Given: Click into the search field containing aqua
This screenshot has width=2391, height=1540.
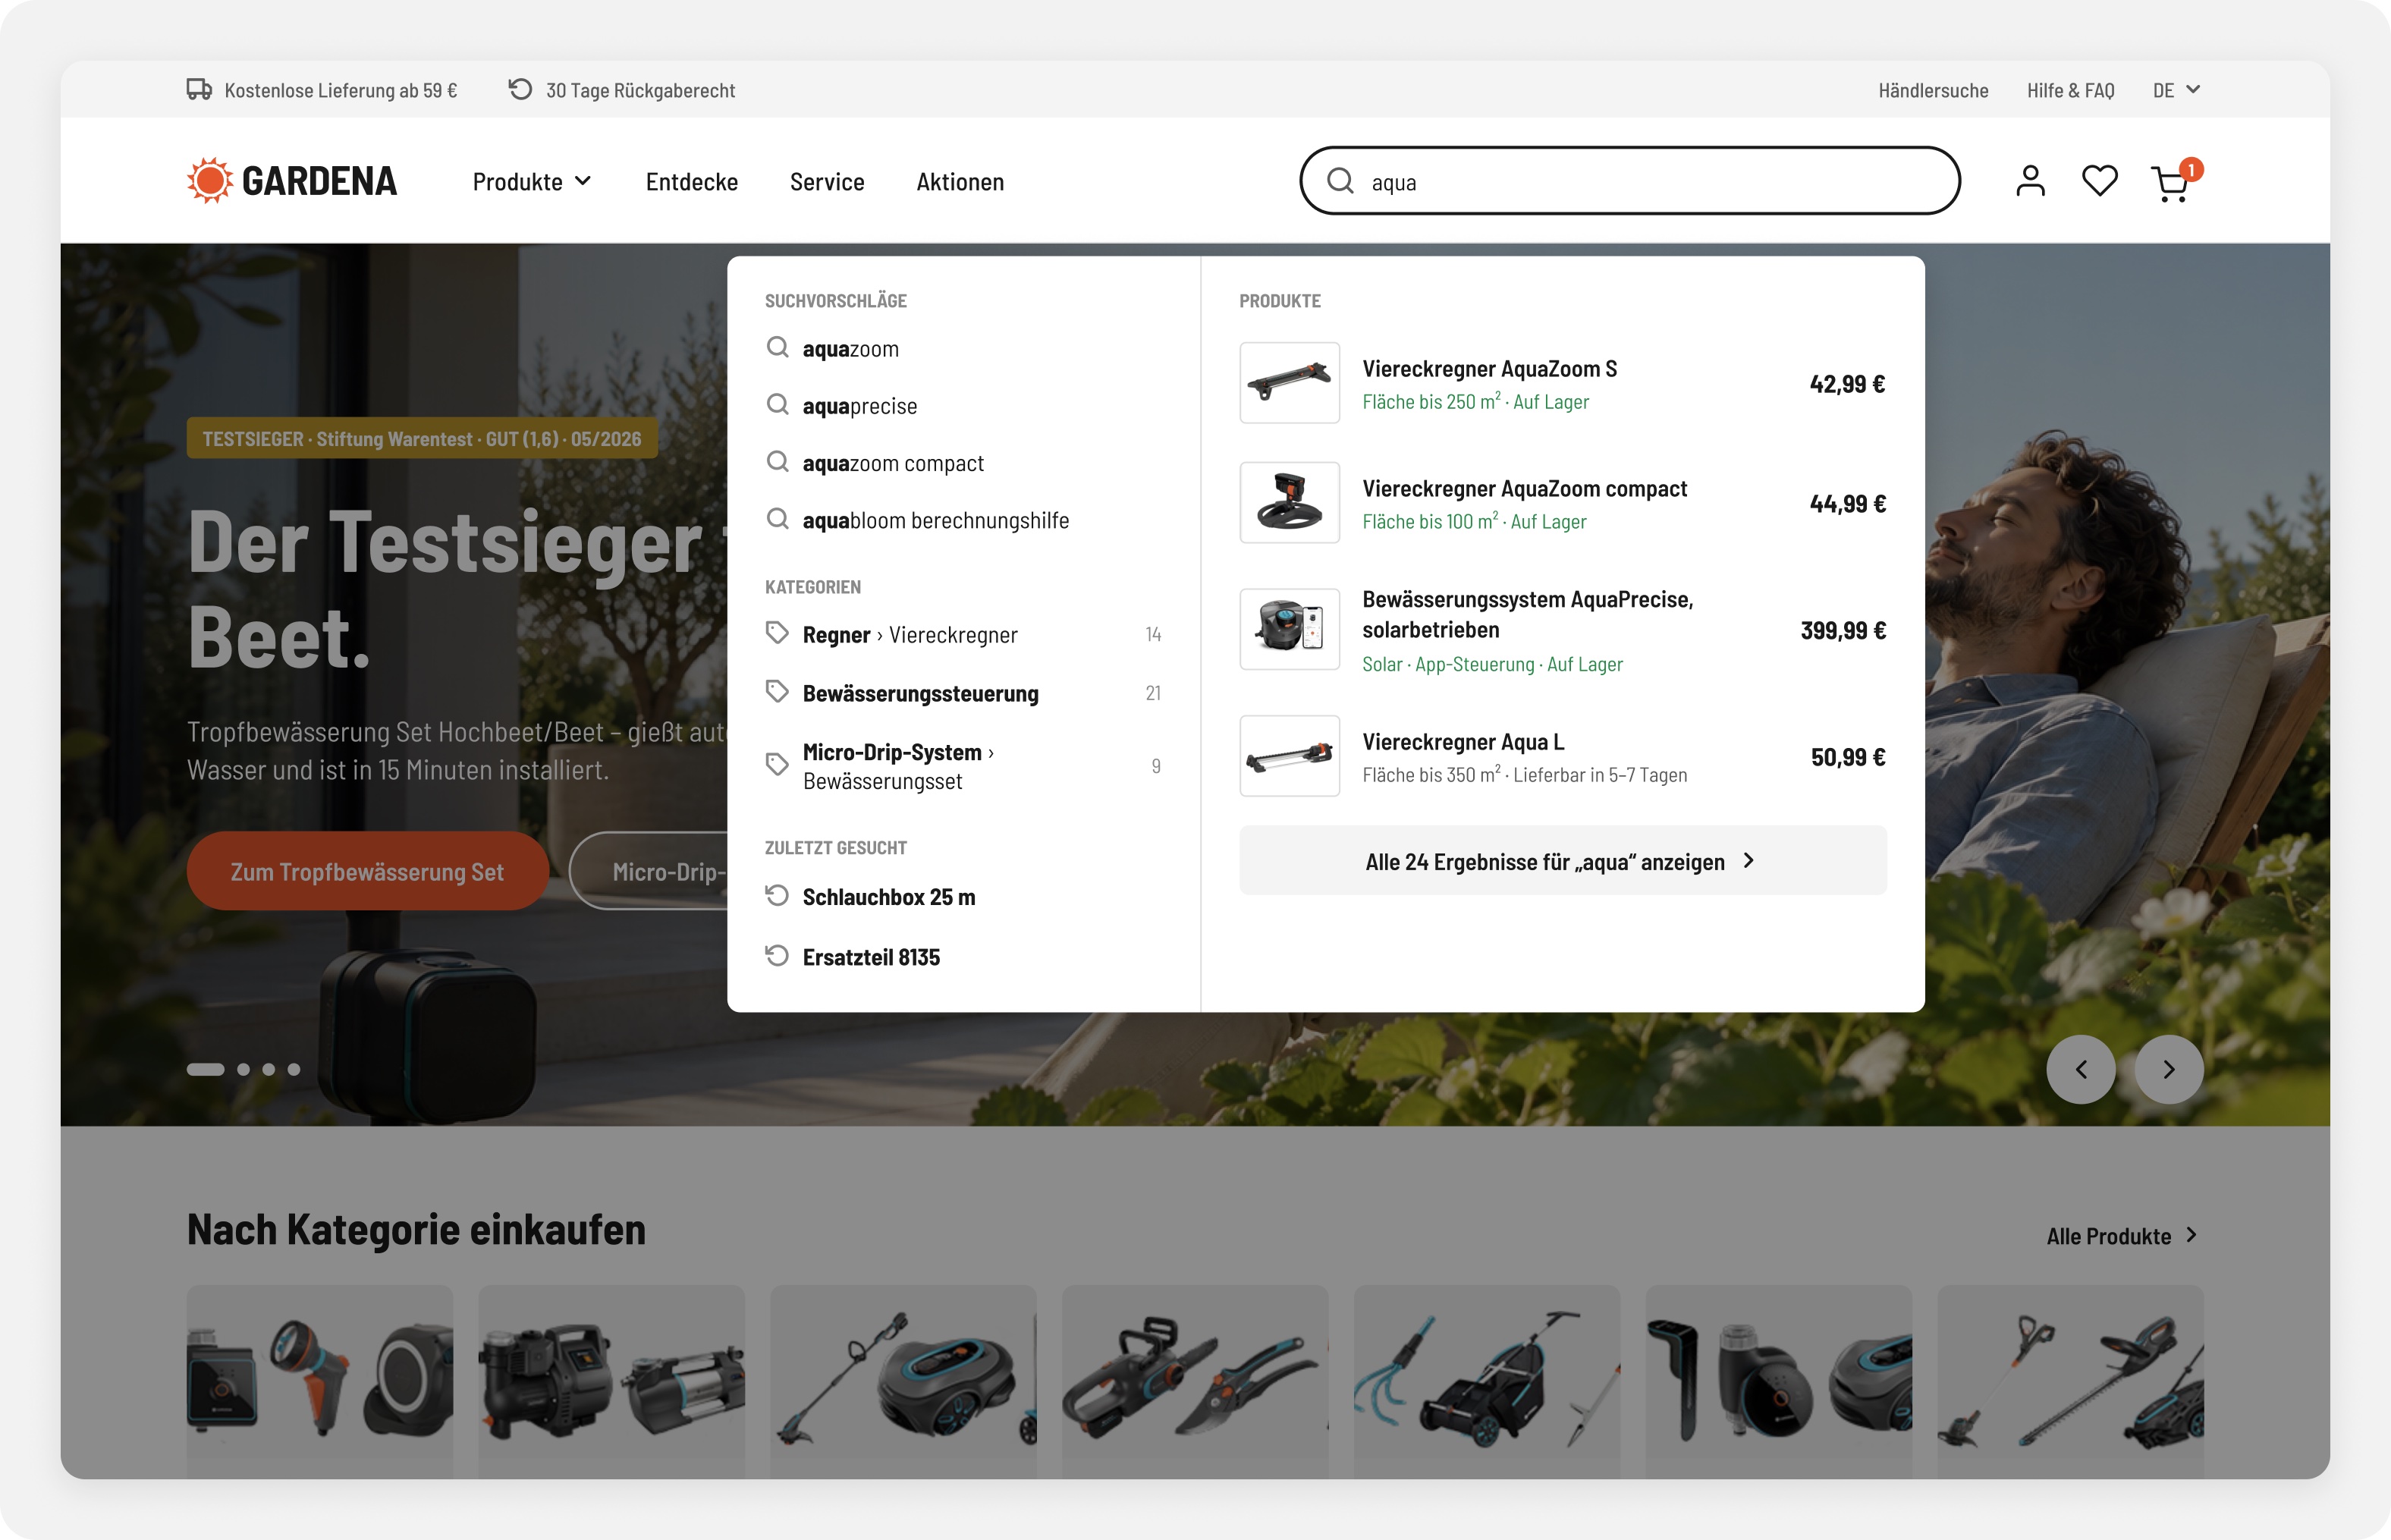Looking at the screenshot, I should pyautogui.click(x=1629, y=181).
